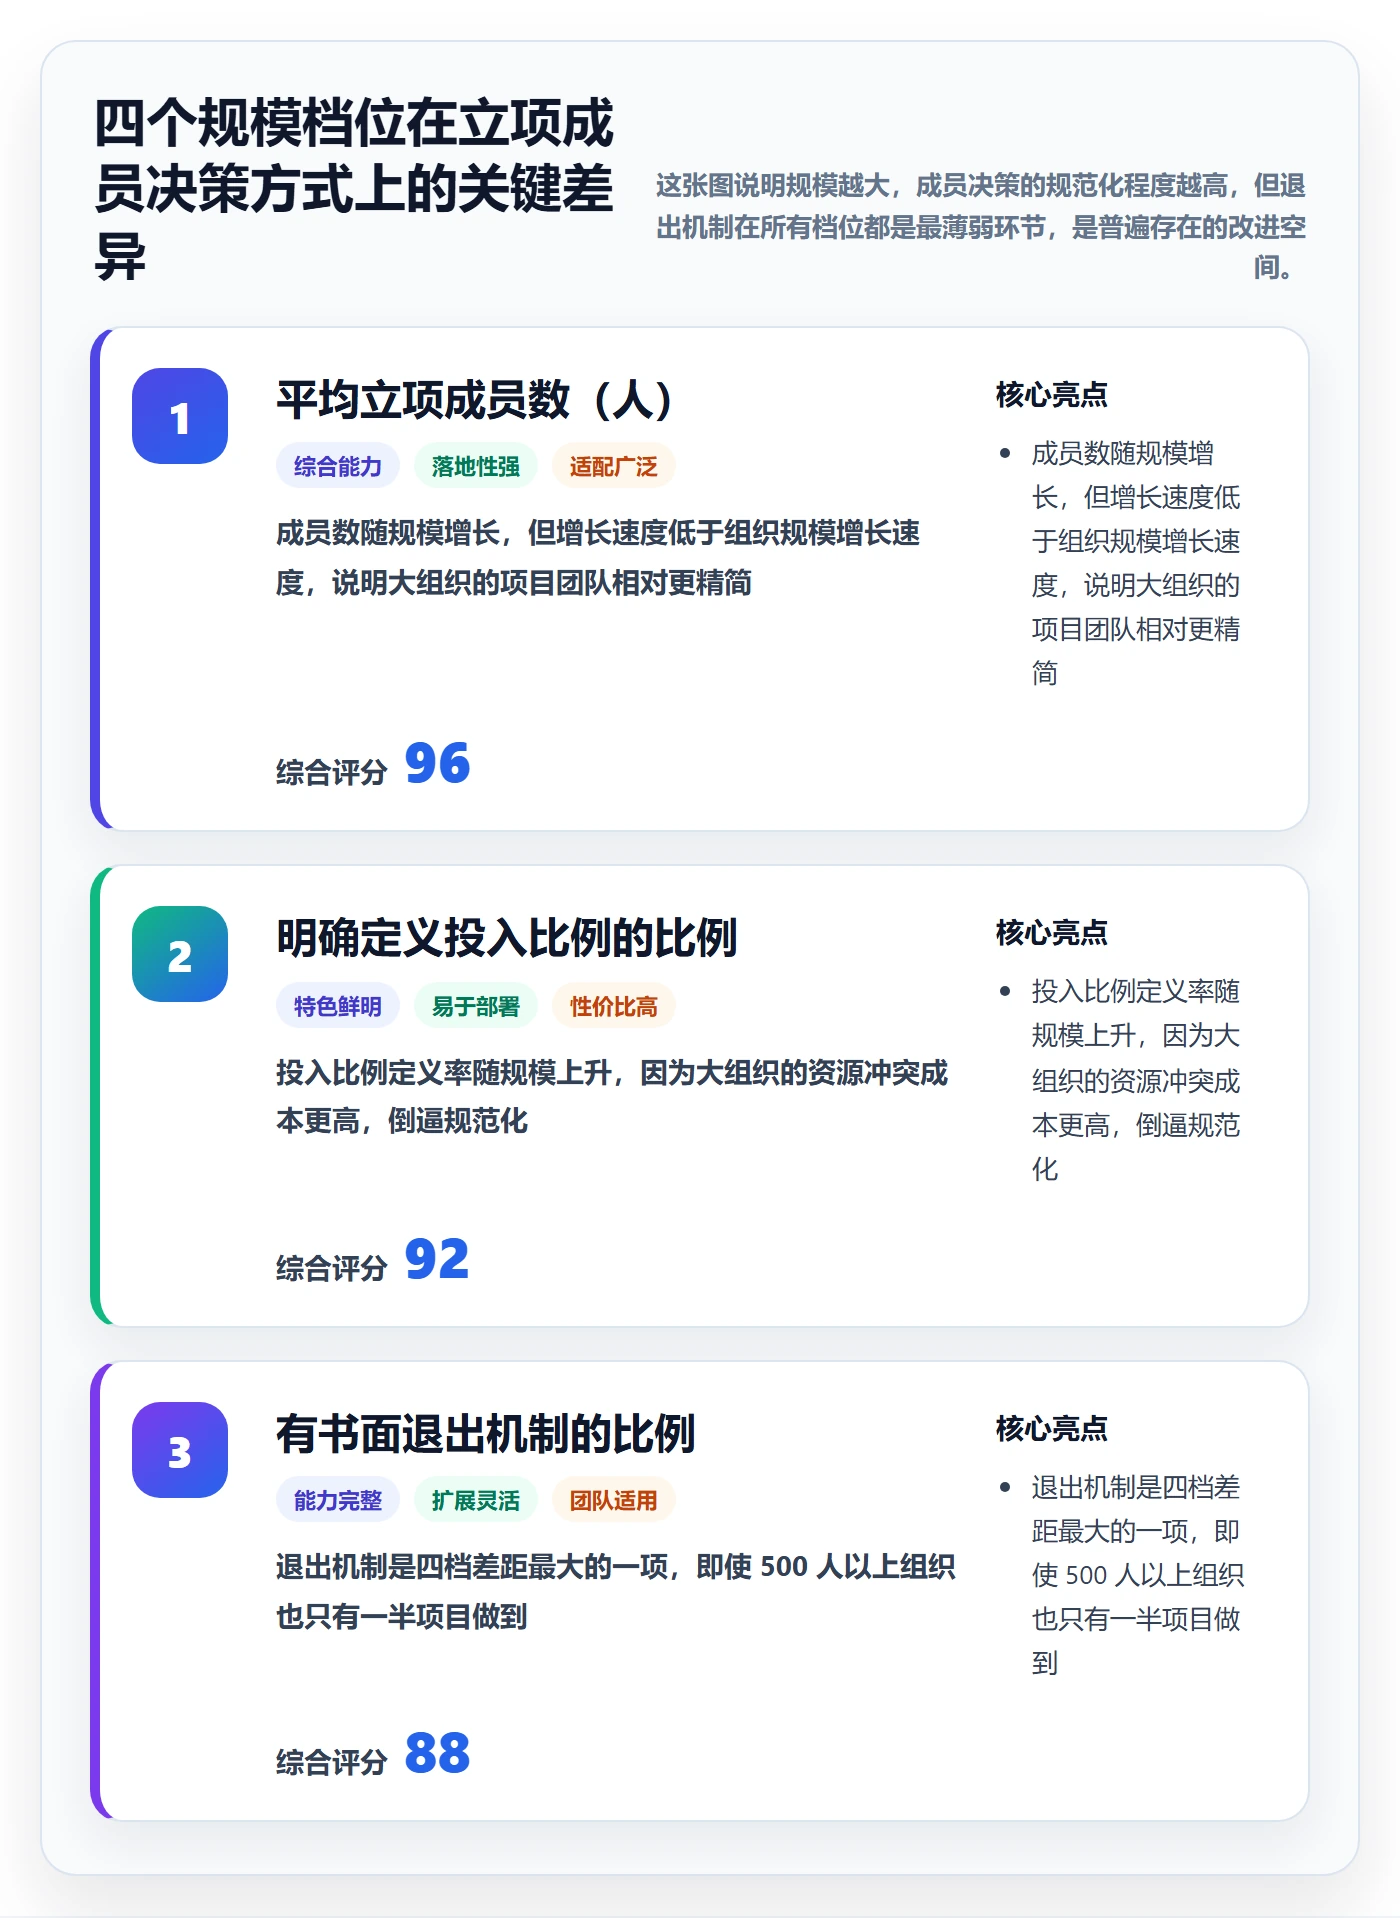Select the 性价比高 tag

[x=614, y=1006]
